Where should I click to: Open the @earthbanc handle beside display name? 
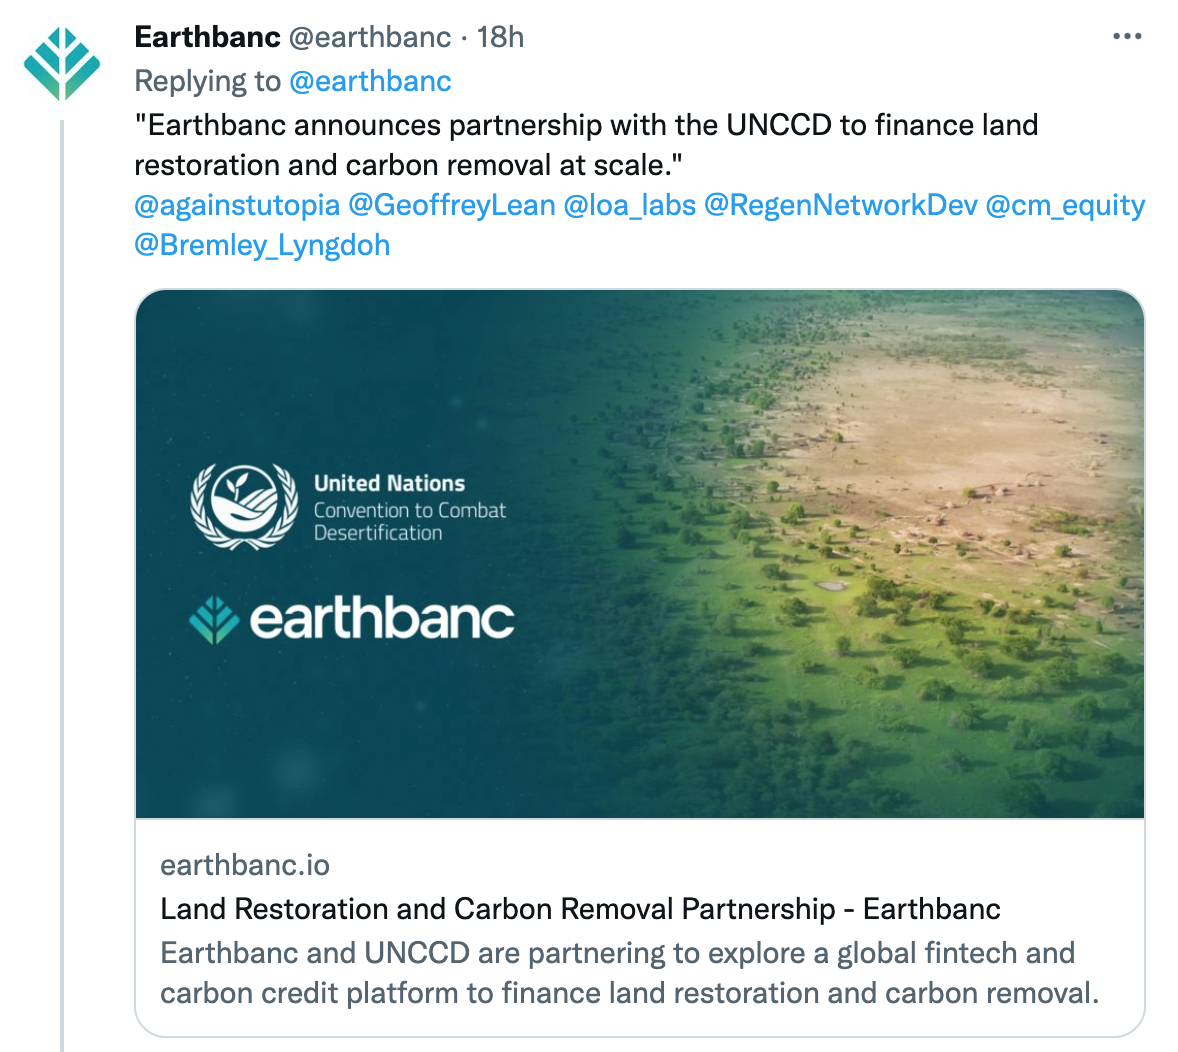pos(370,37)
